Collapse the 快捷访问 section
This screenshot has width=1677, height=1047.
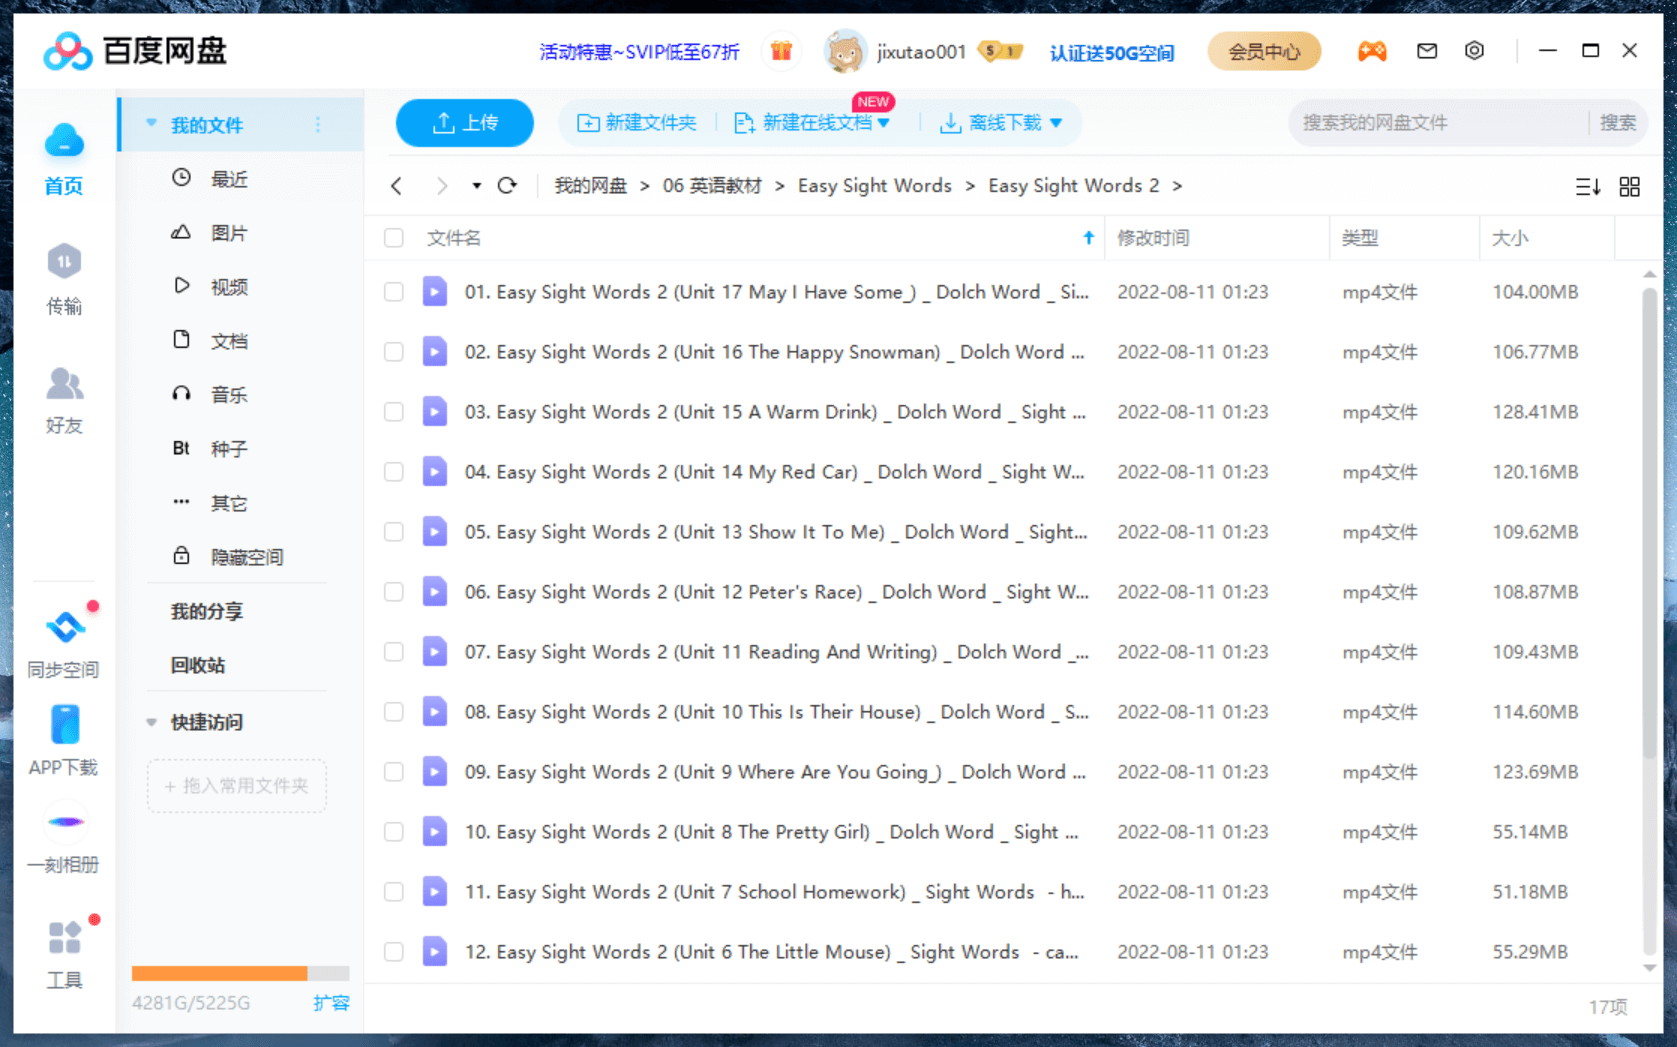pyautogui.click(x=152, y=722)
